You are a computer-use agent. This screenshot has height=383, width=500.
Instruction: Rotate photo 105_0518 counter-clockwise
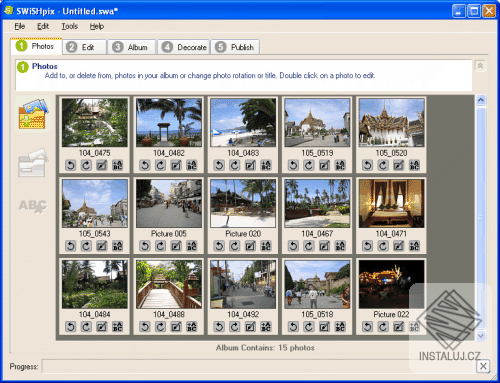pyautogui.click(x=293, y=327)
